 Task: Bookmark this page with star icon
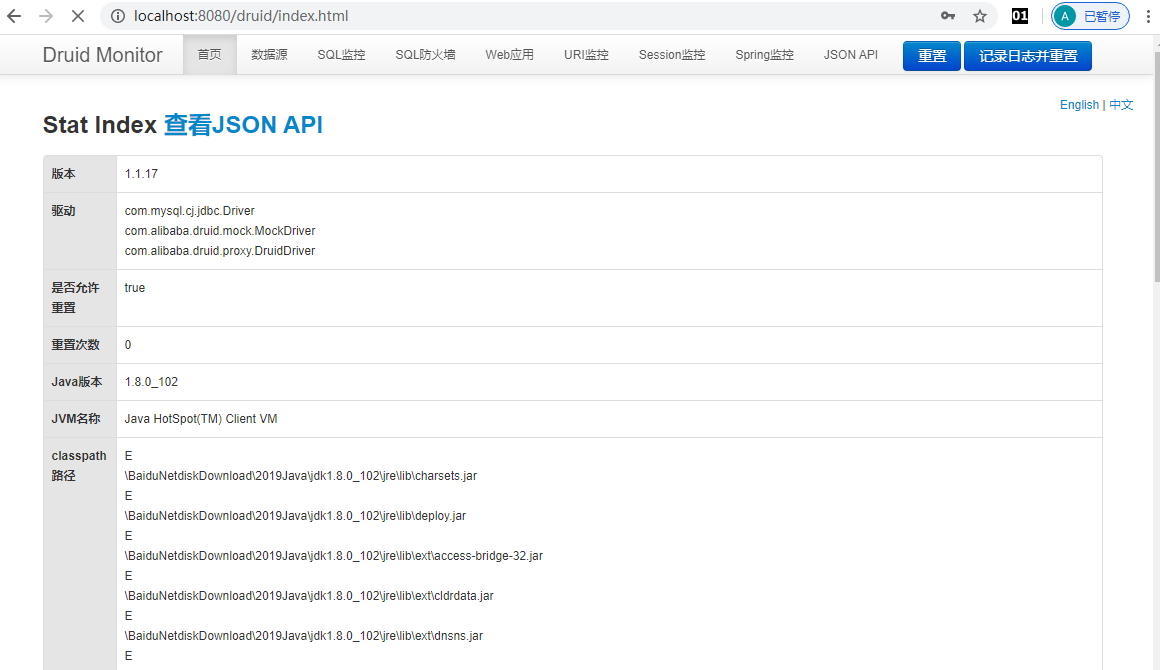(979, 16)
